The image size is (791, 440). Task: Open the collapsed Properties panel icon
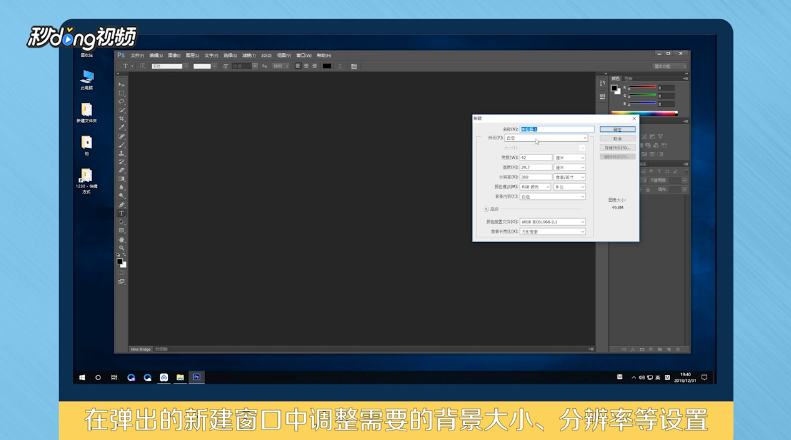602,96
